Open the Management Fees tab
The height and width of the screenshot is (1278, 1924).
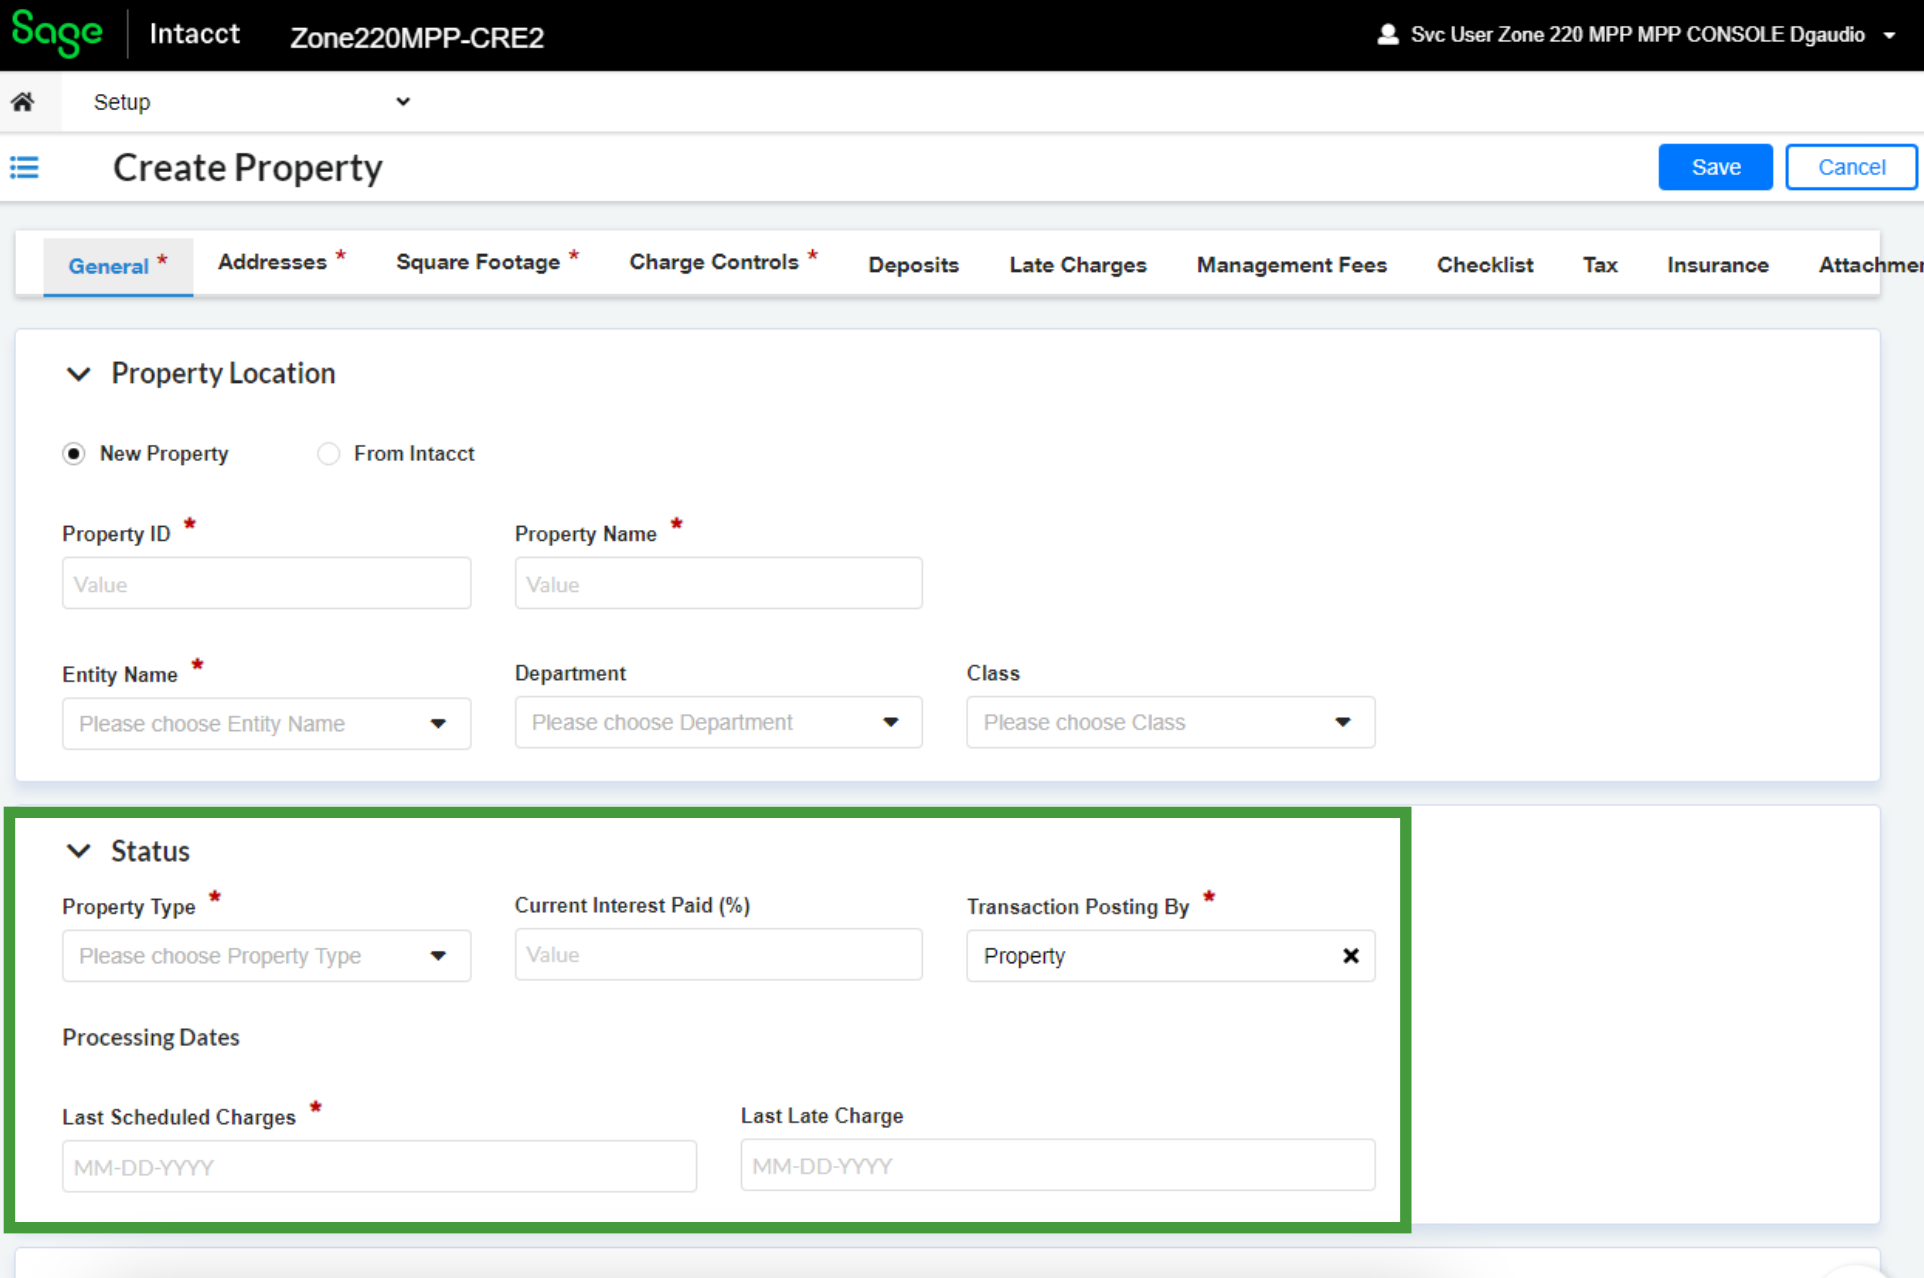pos(1292,265)
